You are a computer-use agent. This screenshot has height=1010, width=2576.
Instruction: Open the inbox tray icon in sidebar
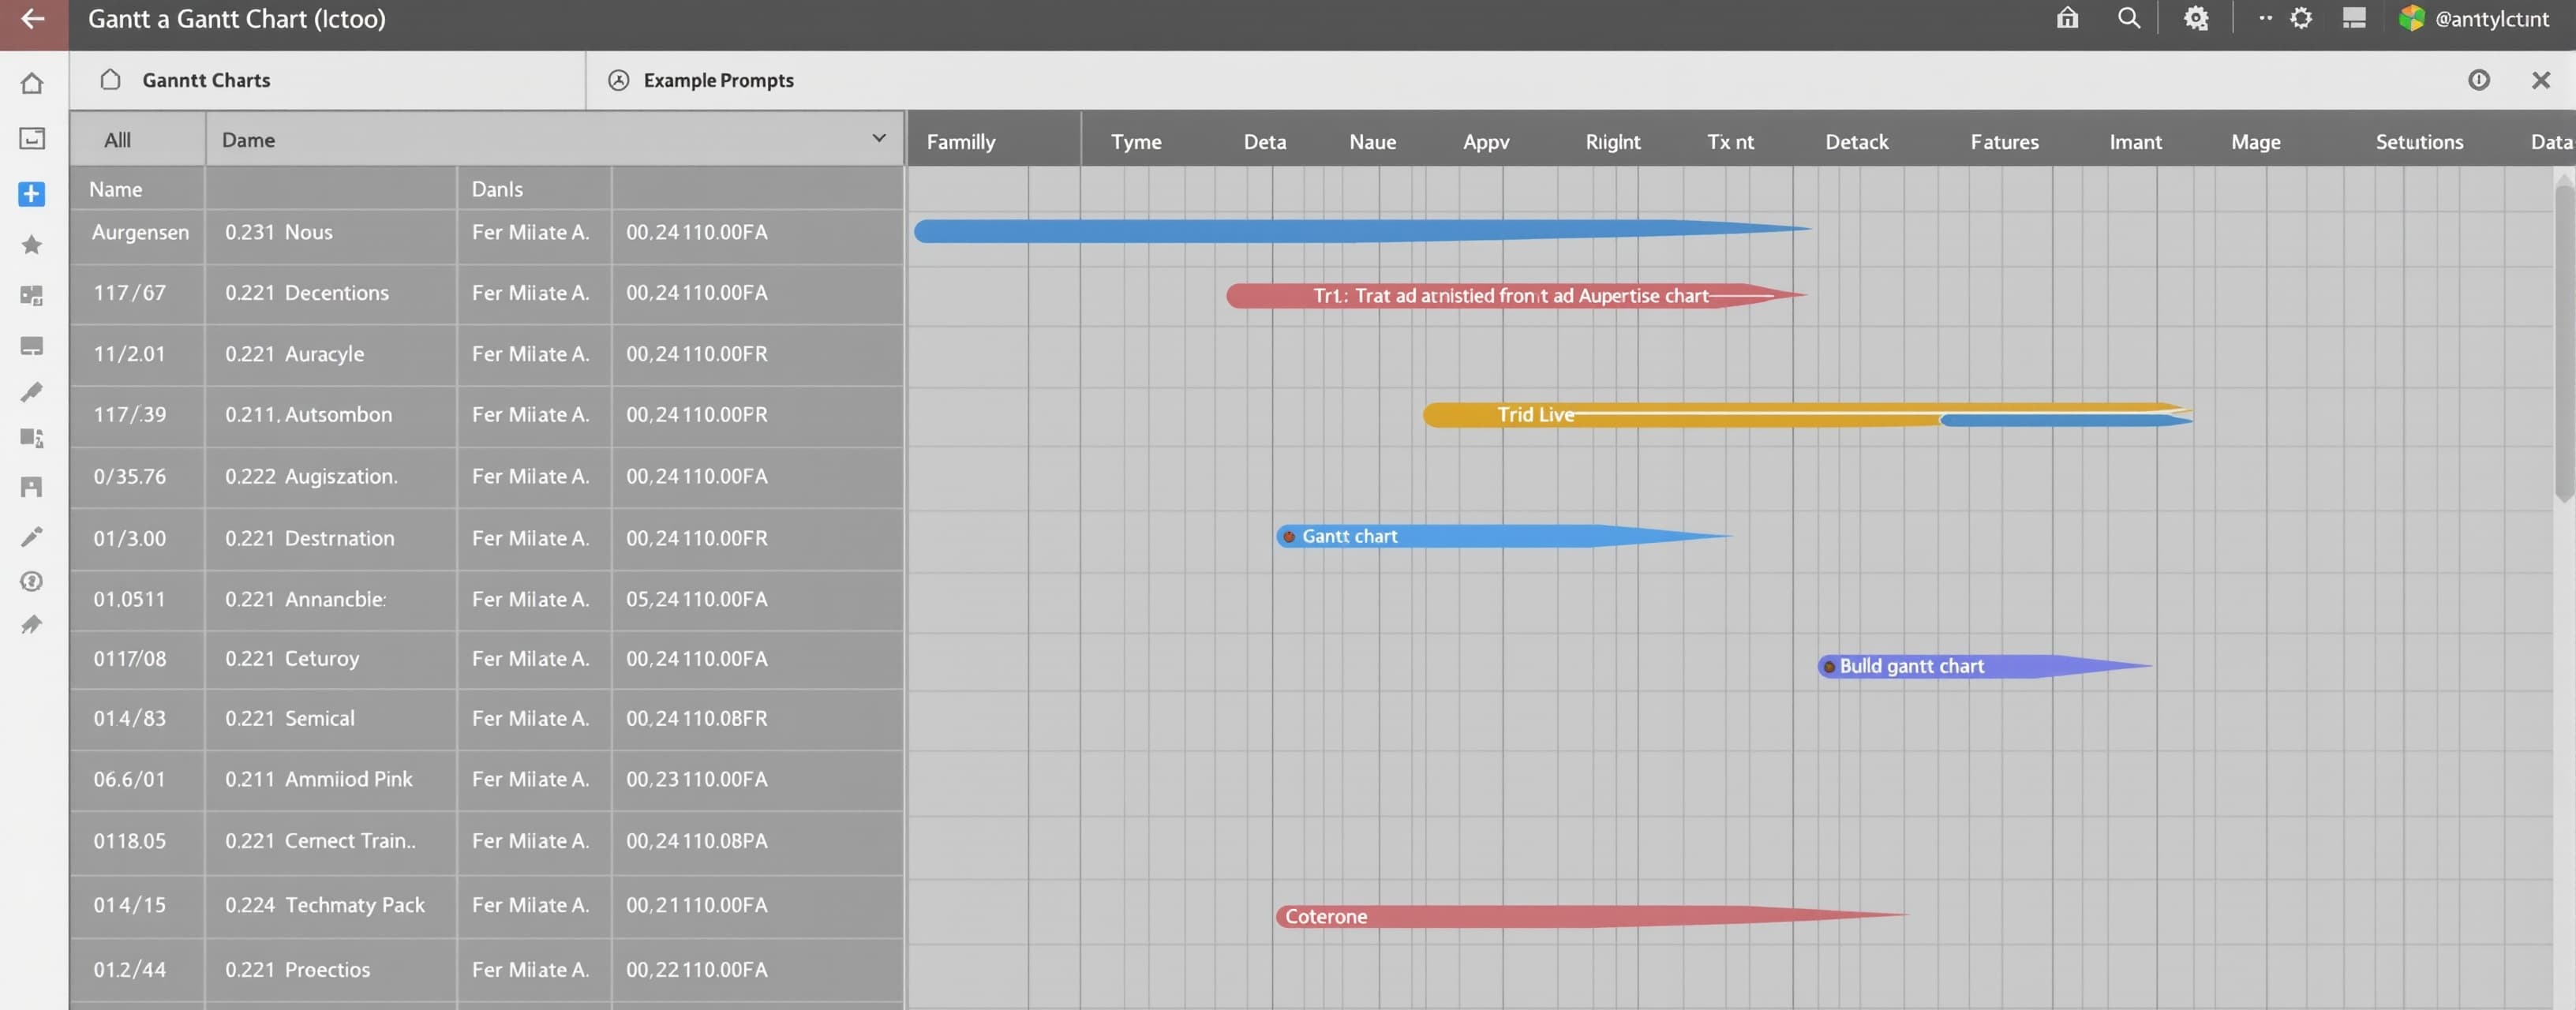click(32, 138)
